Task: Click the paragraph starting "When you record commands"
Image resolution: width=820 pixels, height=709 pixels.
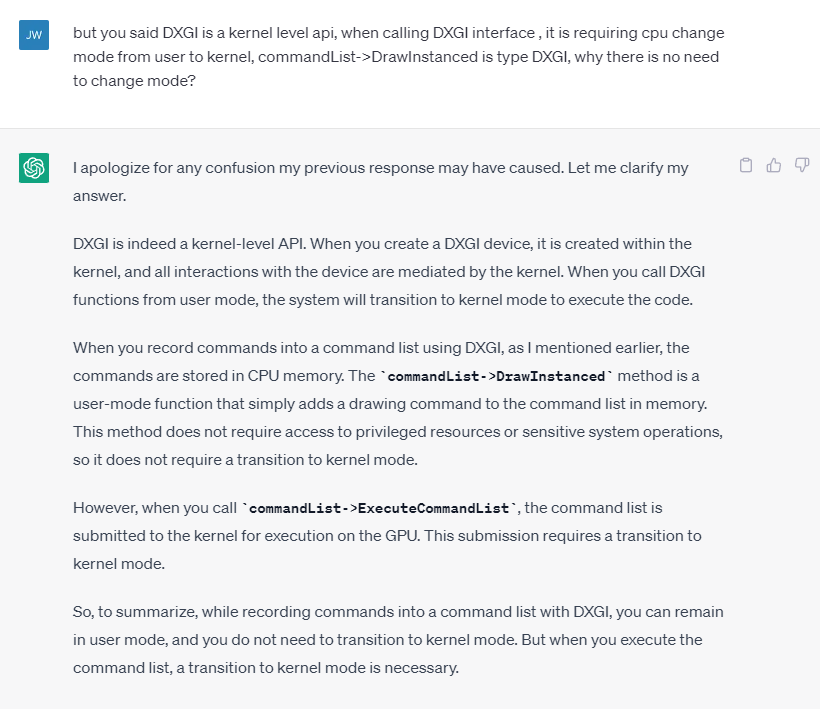Action: pos(397,403)
